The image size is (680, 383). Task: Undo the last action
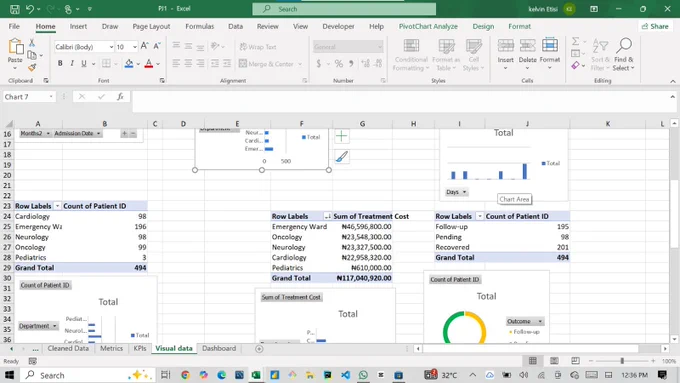point(29,9)
